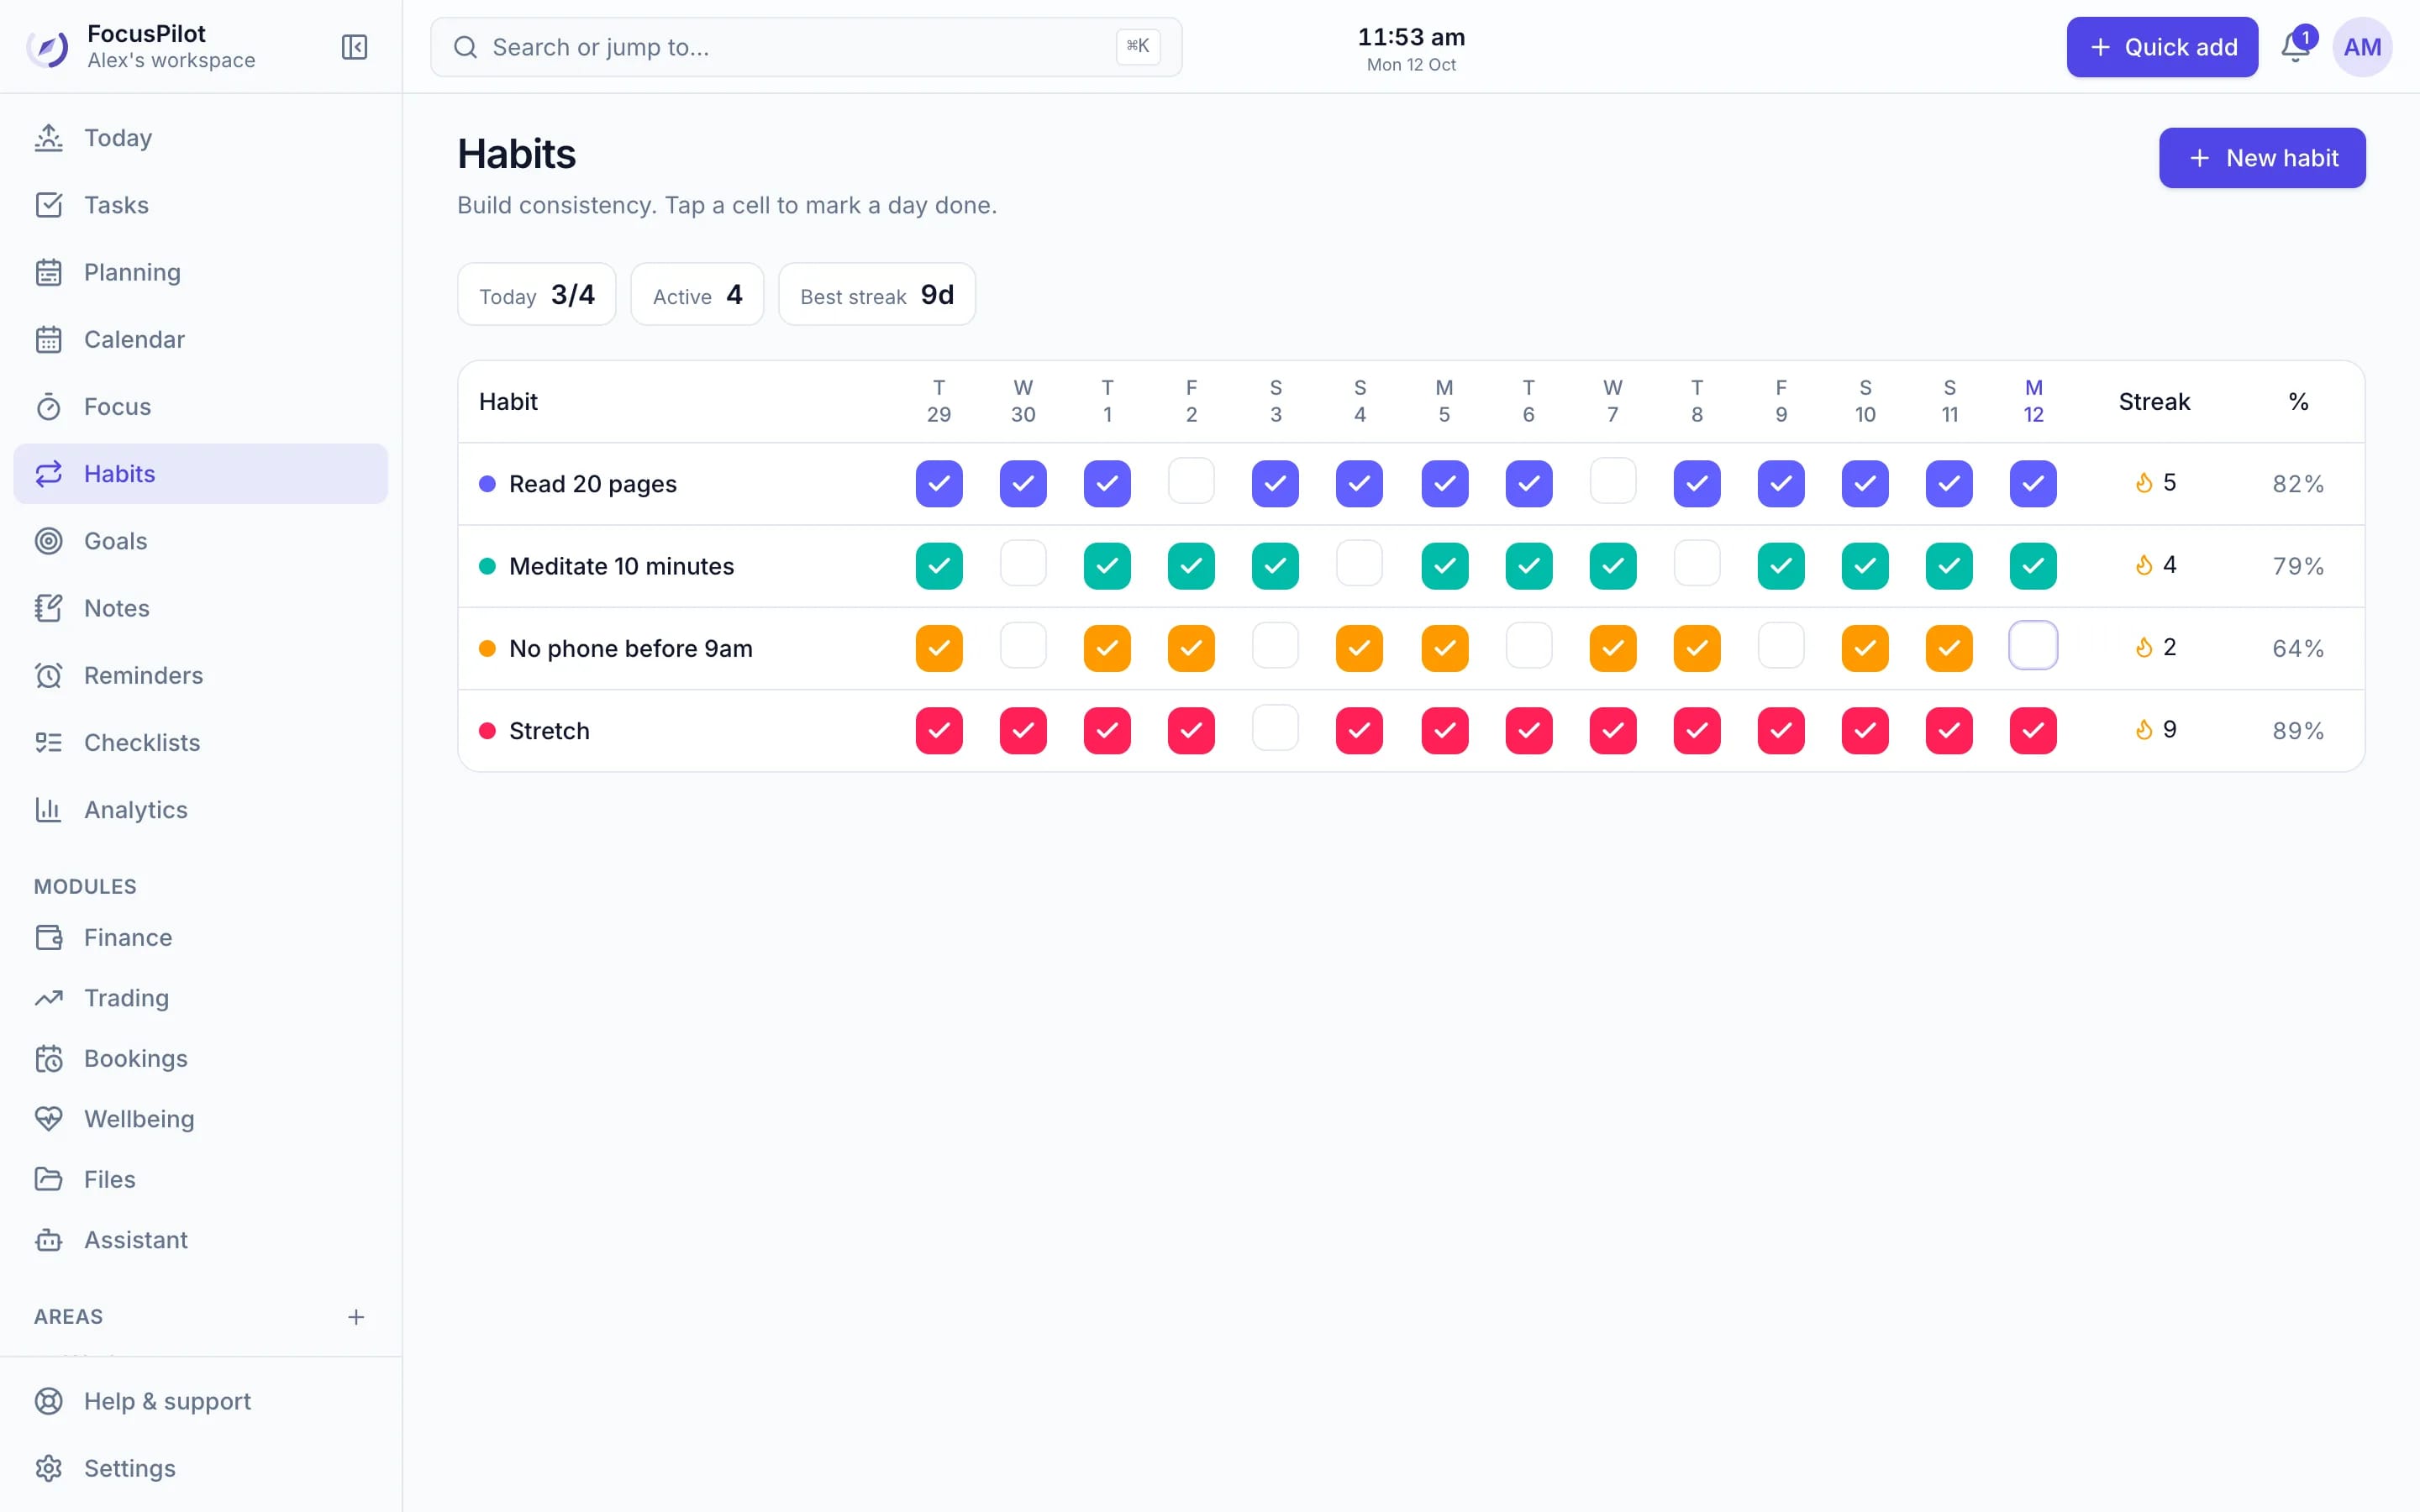Click the Trading trend line icon
The width and height of the screenshot is (2420, 1512).
pyautogui.click(x=48, y=998)
